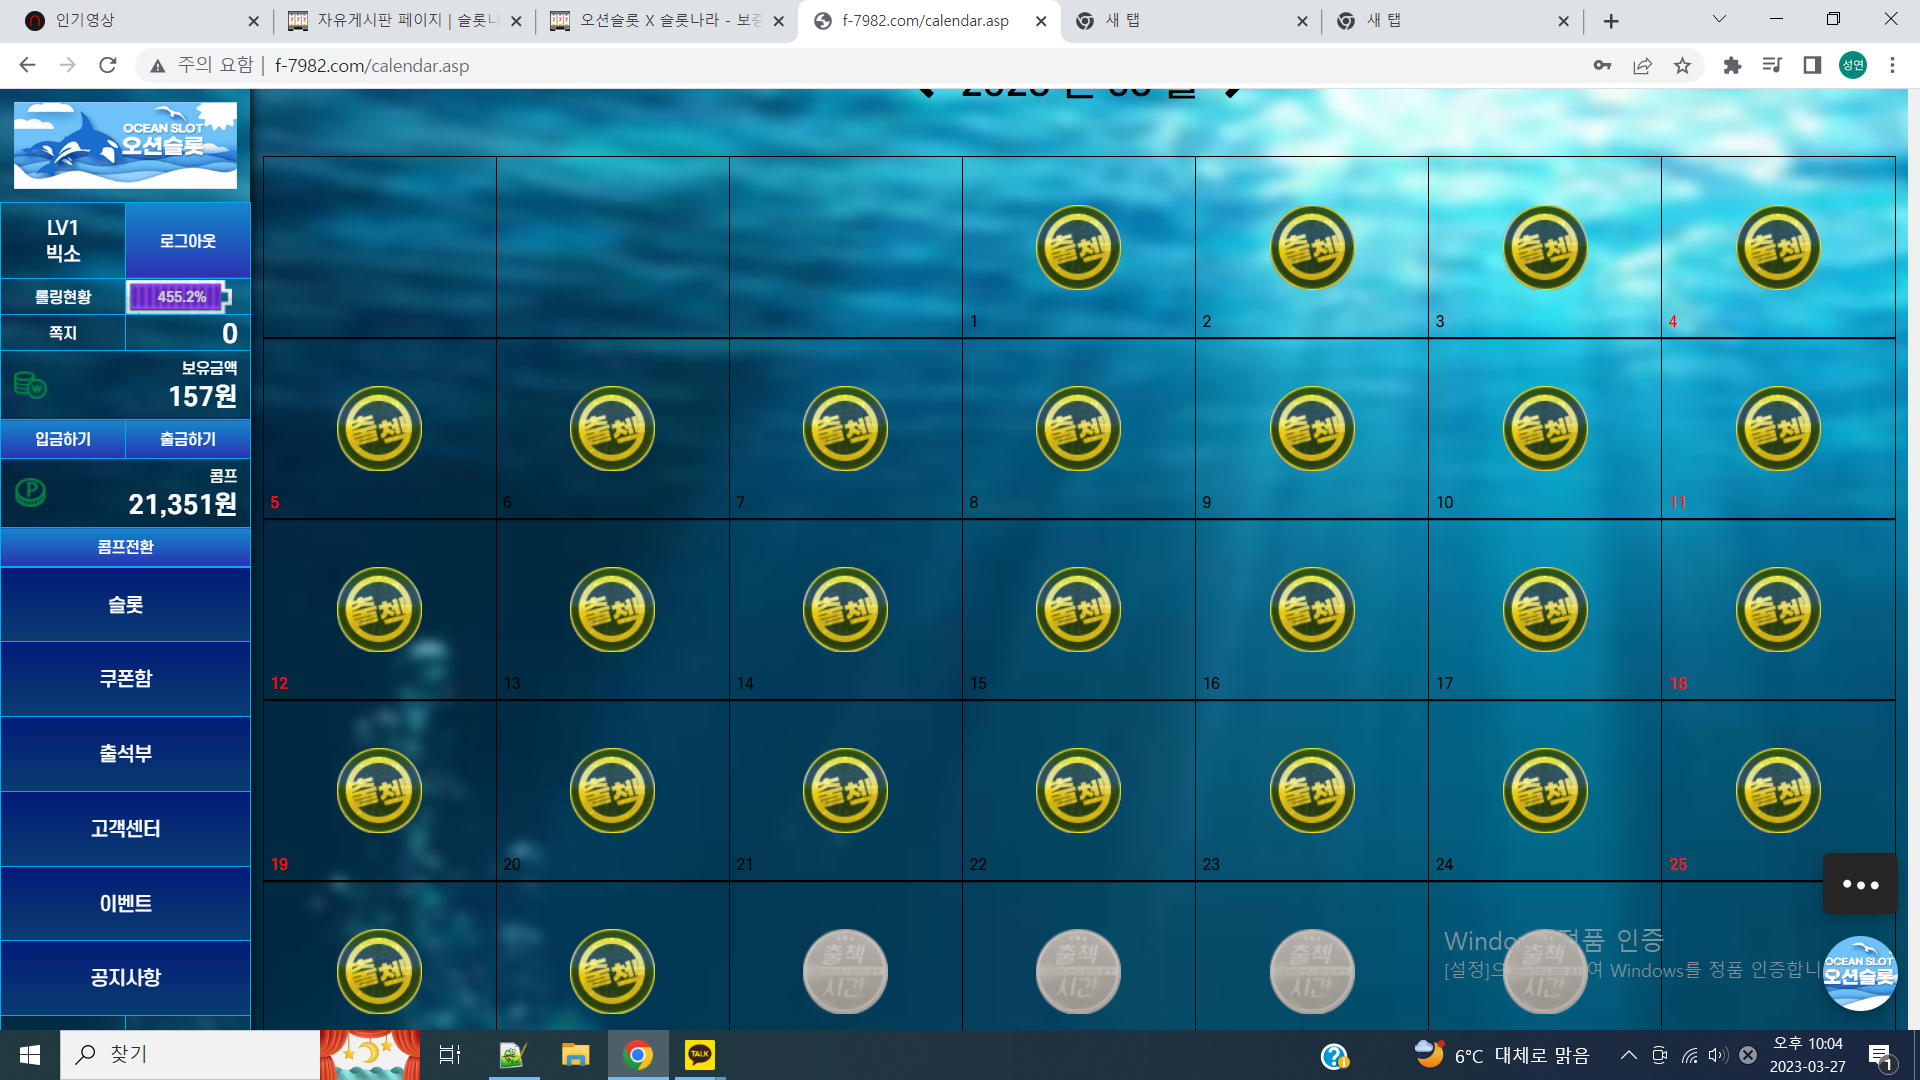1920x1080 pixels.
Task: Reload the page with the refresh icon
Action: coord(108,65)
